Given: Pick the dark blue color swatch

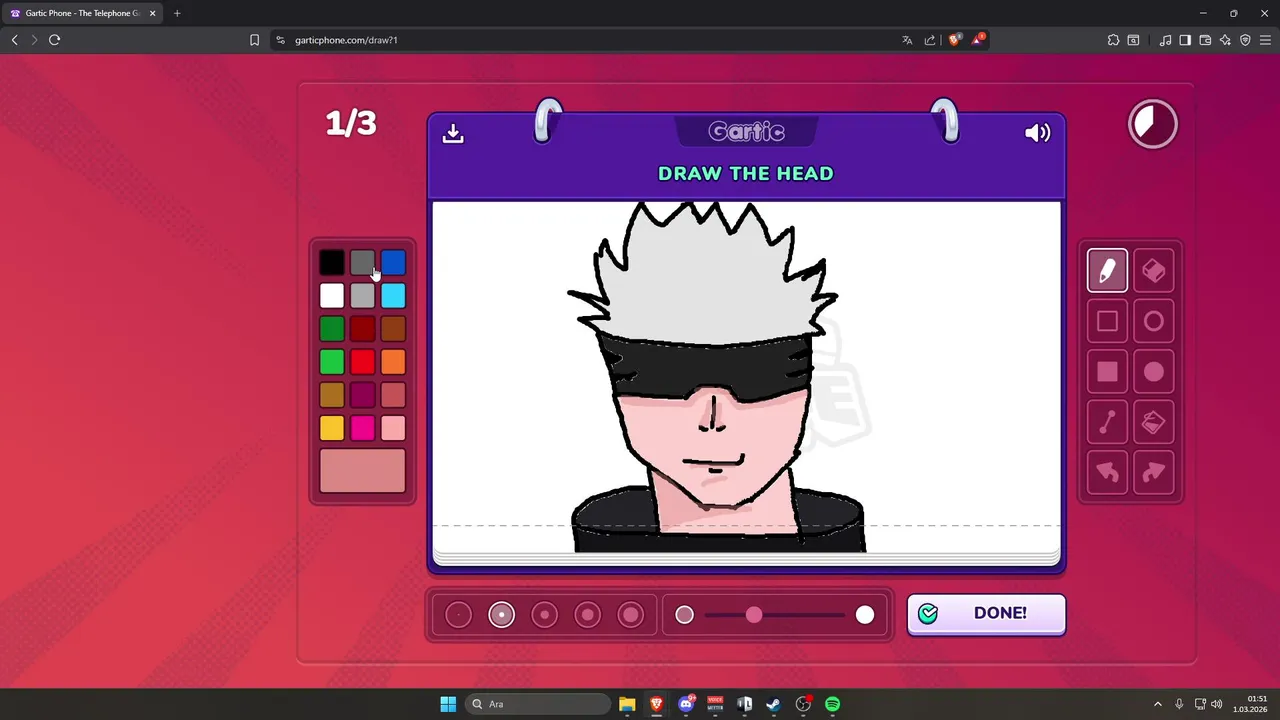Looking at the screenshot, I should (x=393, y=263).
